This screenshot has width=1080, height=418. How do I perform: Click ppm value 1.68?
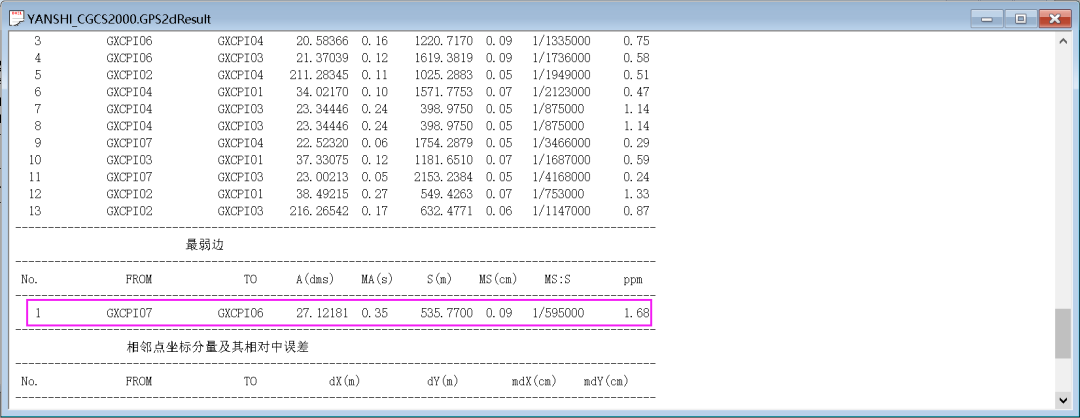(x=636, y=313)
